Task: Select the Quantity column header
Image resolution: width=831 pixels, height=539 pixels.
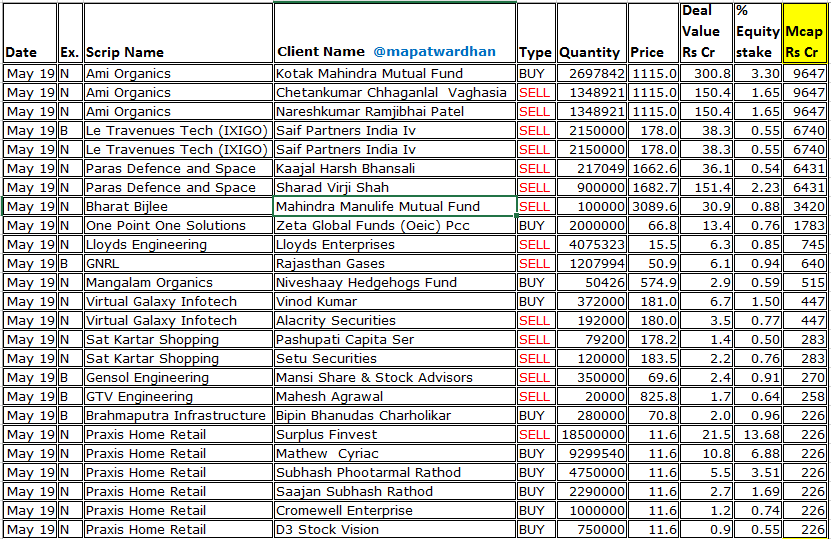Action: pyautogui.click(x=591, y=33)
